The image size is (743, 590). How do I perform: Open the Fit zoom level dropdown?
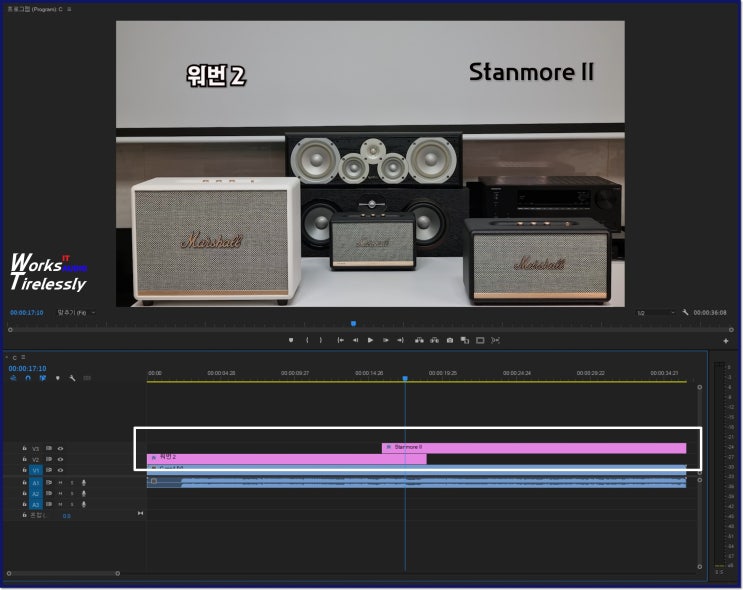coord(76,313)
